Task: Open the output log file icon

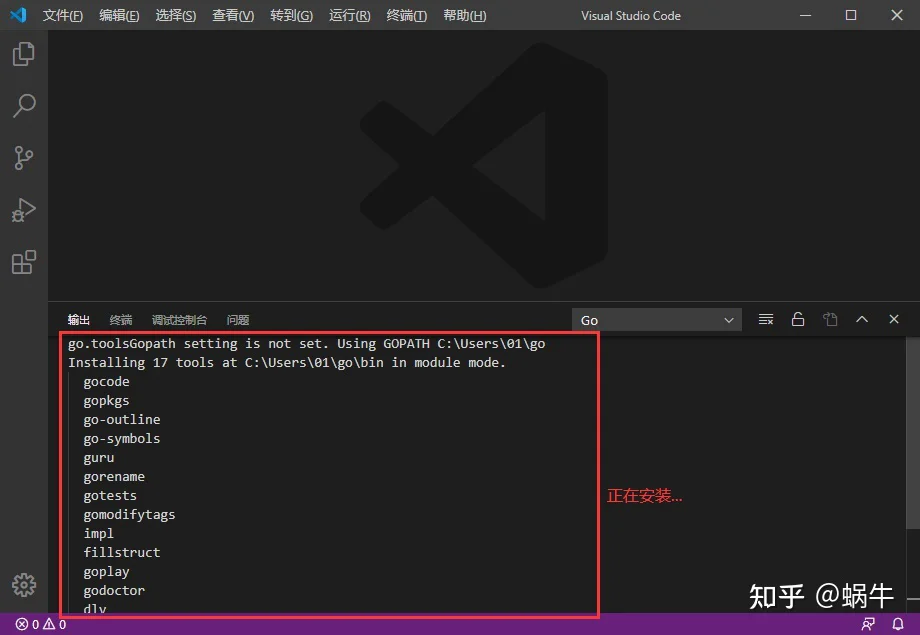Action: click(x=830, y=319)
